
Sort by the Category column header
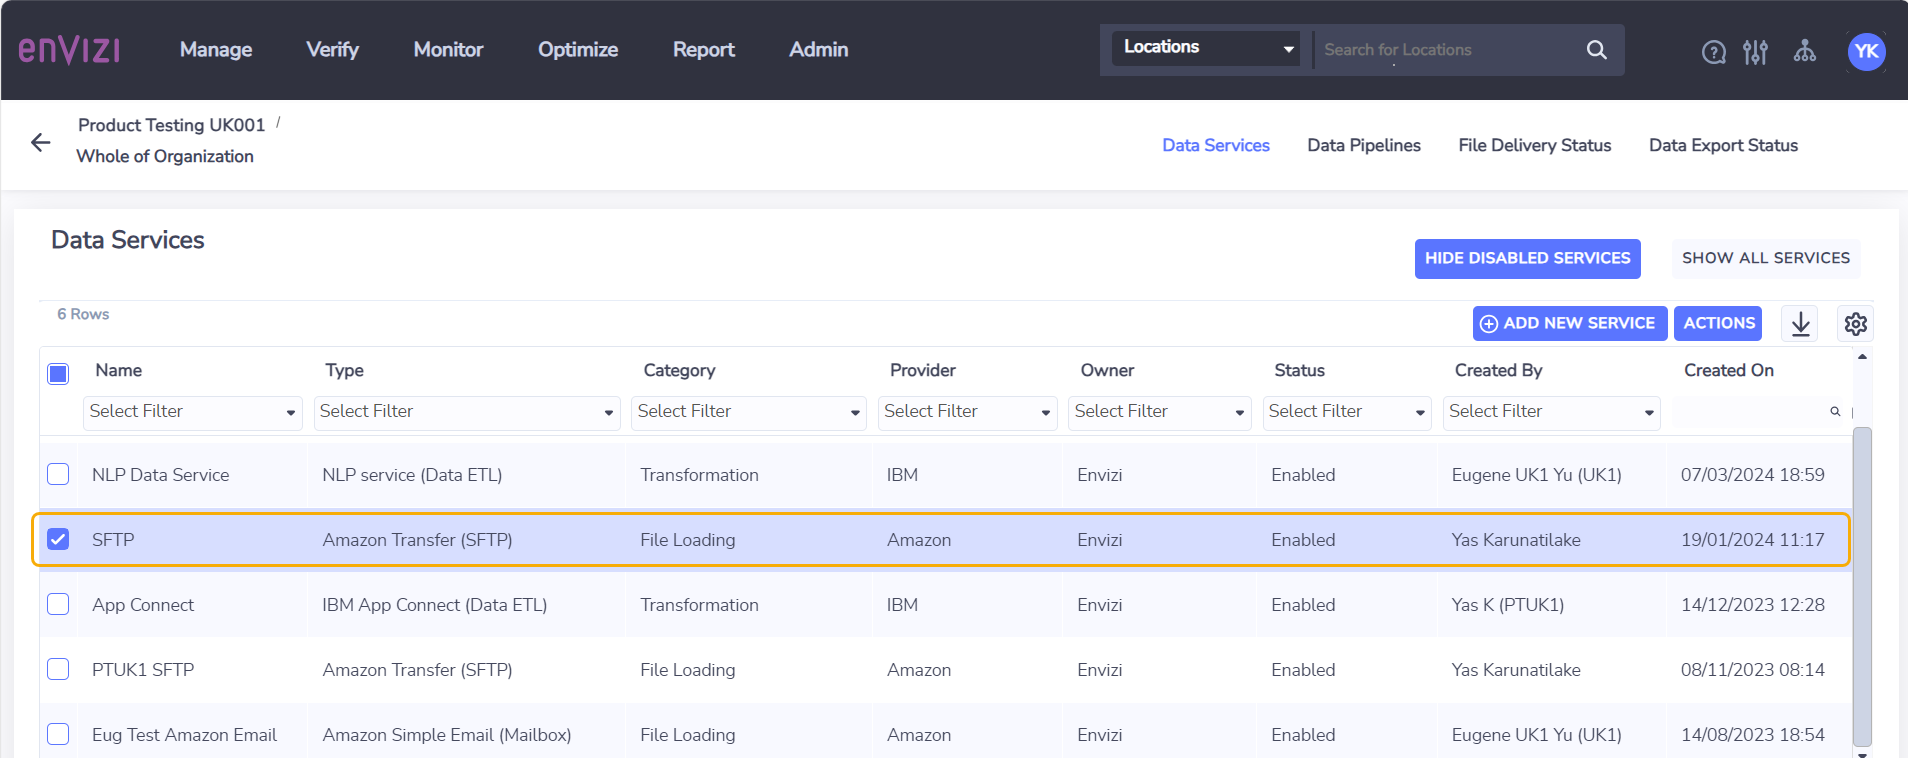click(x=679, y=371)
